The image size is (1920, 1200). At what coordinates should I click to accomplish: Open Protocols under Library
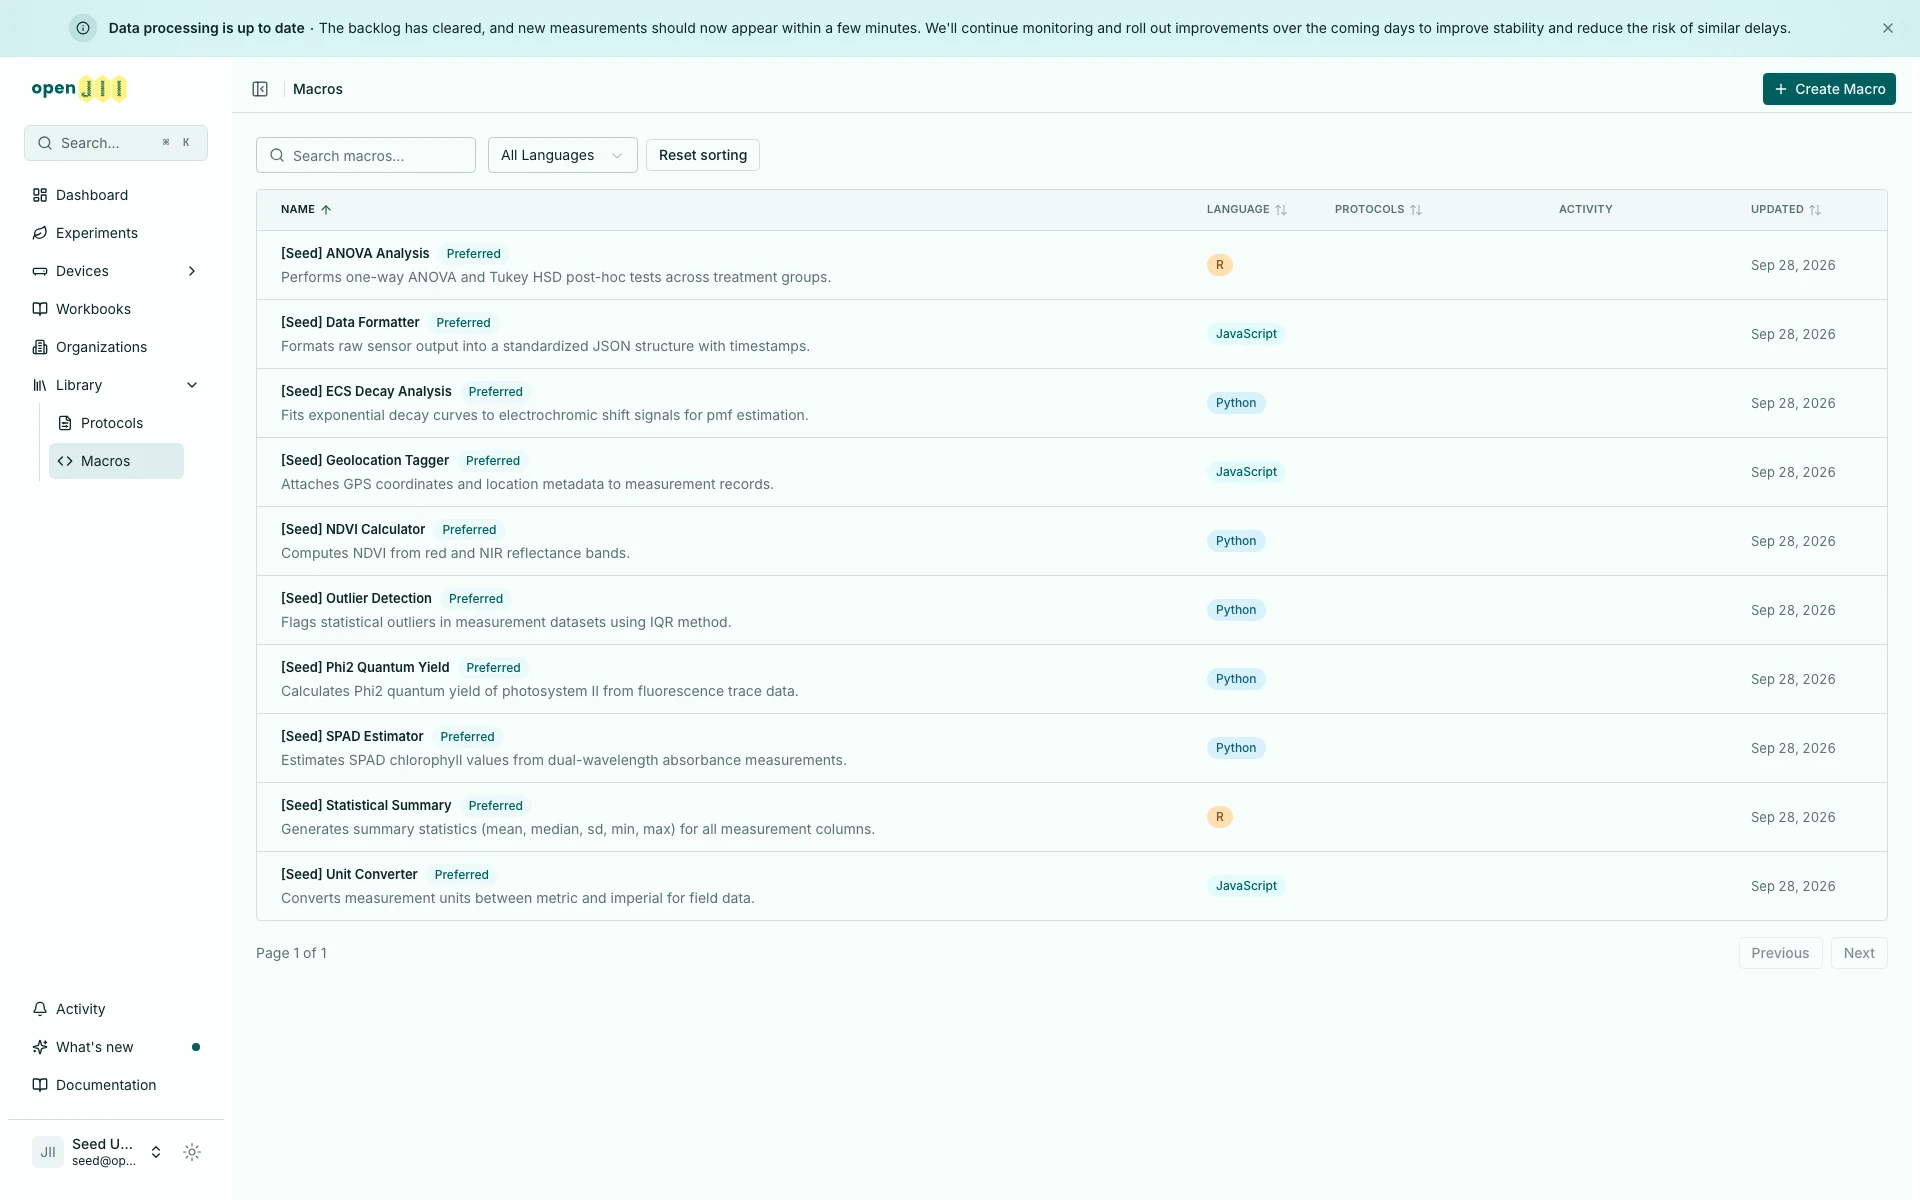coord(116,423)
